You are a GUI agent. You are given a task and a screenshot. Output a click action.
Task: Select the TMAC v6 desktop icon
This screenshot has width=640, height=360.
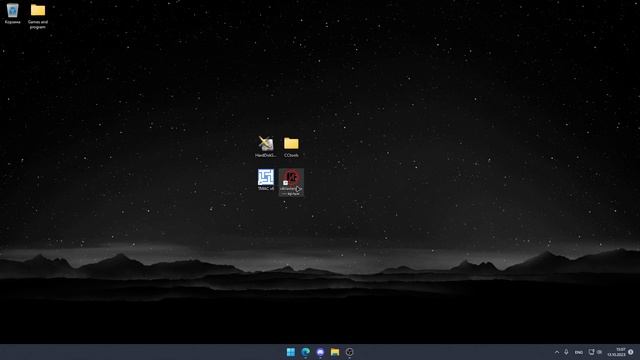click(x=266, y=180)
